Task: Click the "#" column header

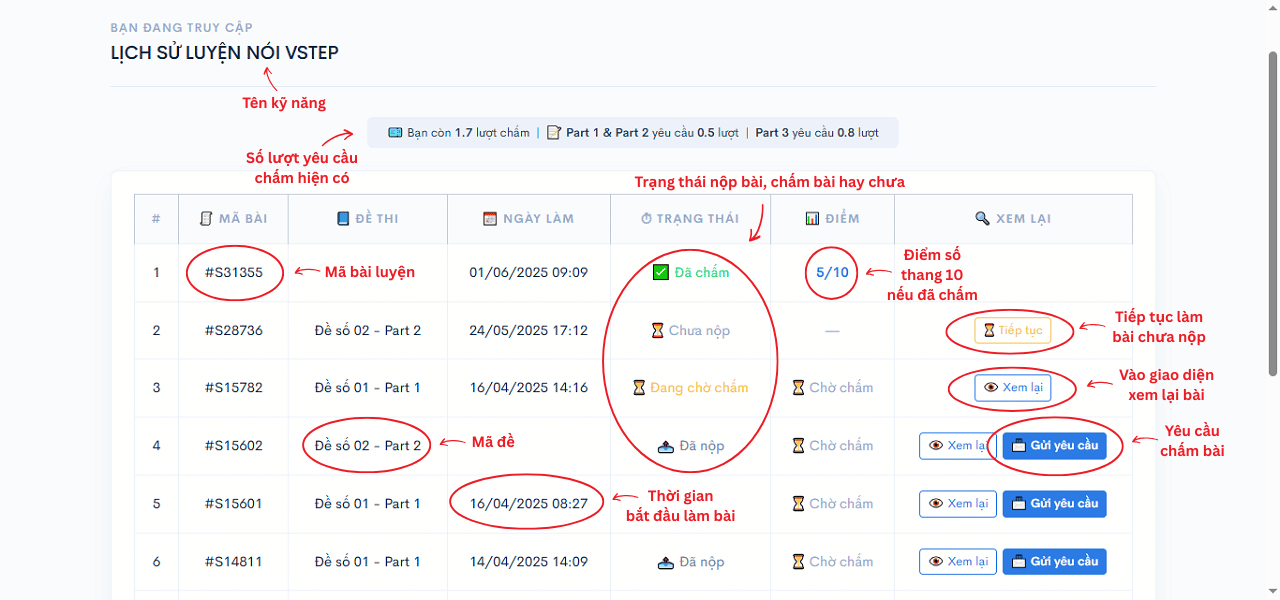Action: coord(156,218)
